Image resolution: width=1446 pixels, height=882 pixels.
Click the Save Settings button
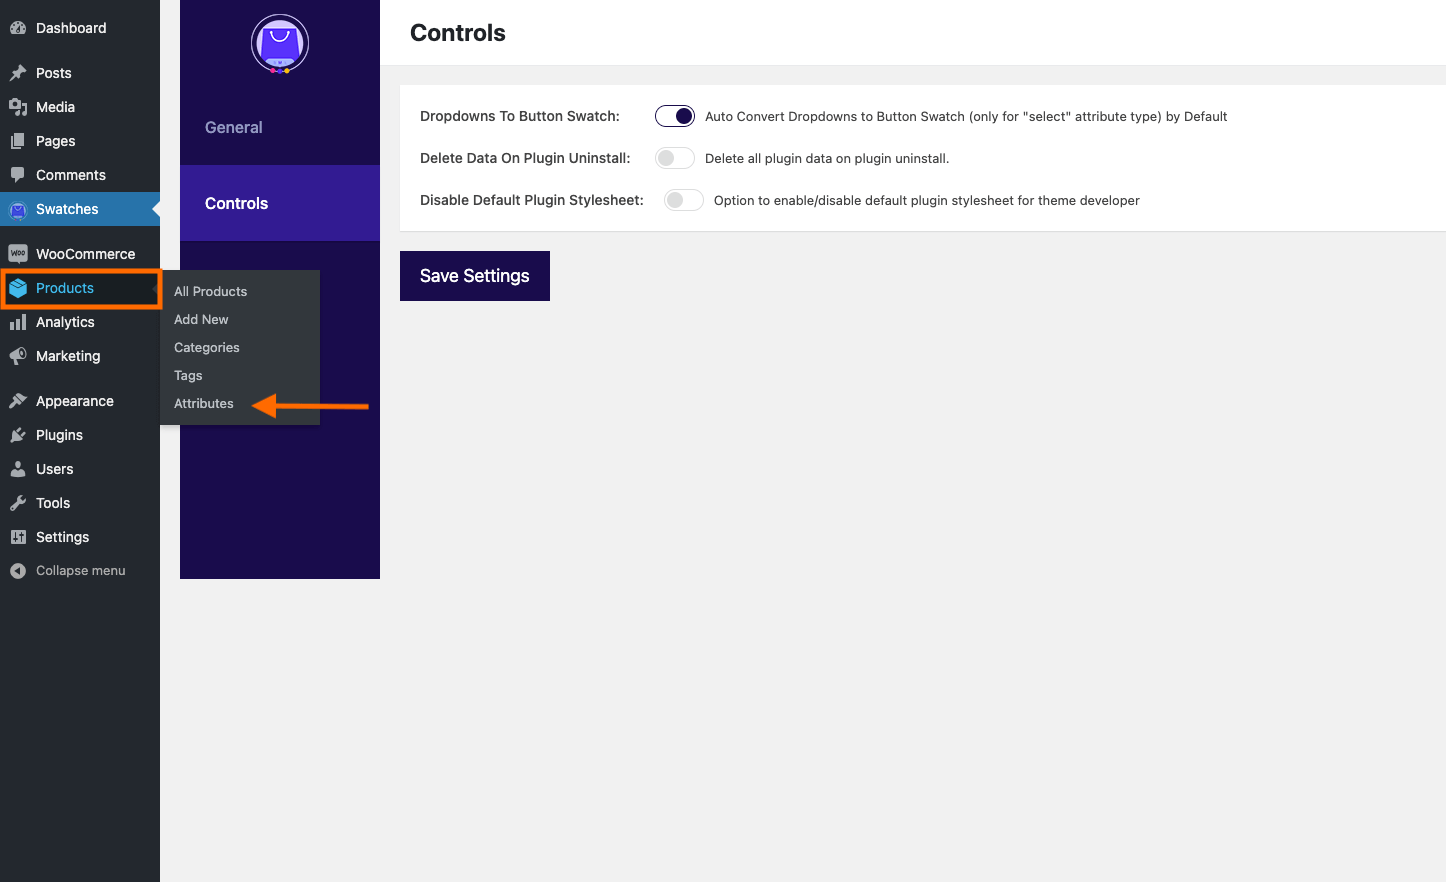(x=475, y=276)
